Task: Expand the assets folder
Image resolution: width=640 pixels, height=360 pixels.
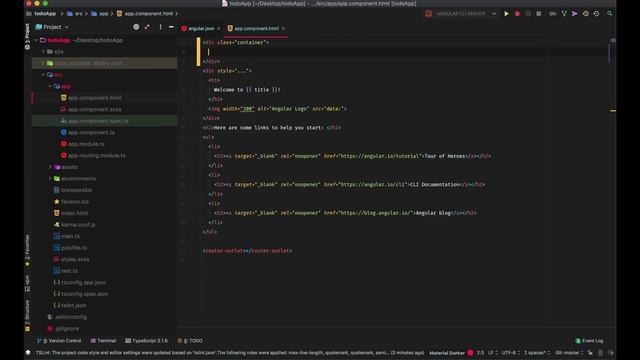Action: coord(50,167)
